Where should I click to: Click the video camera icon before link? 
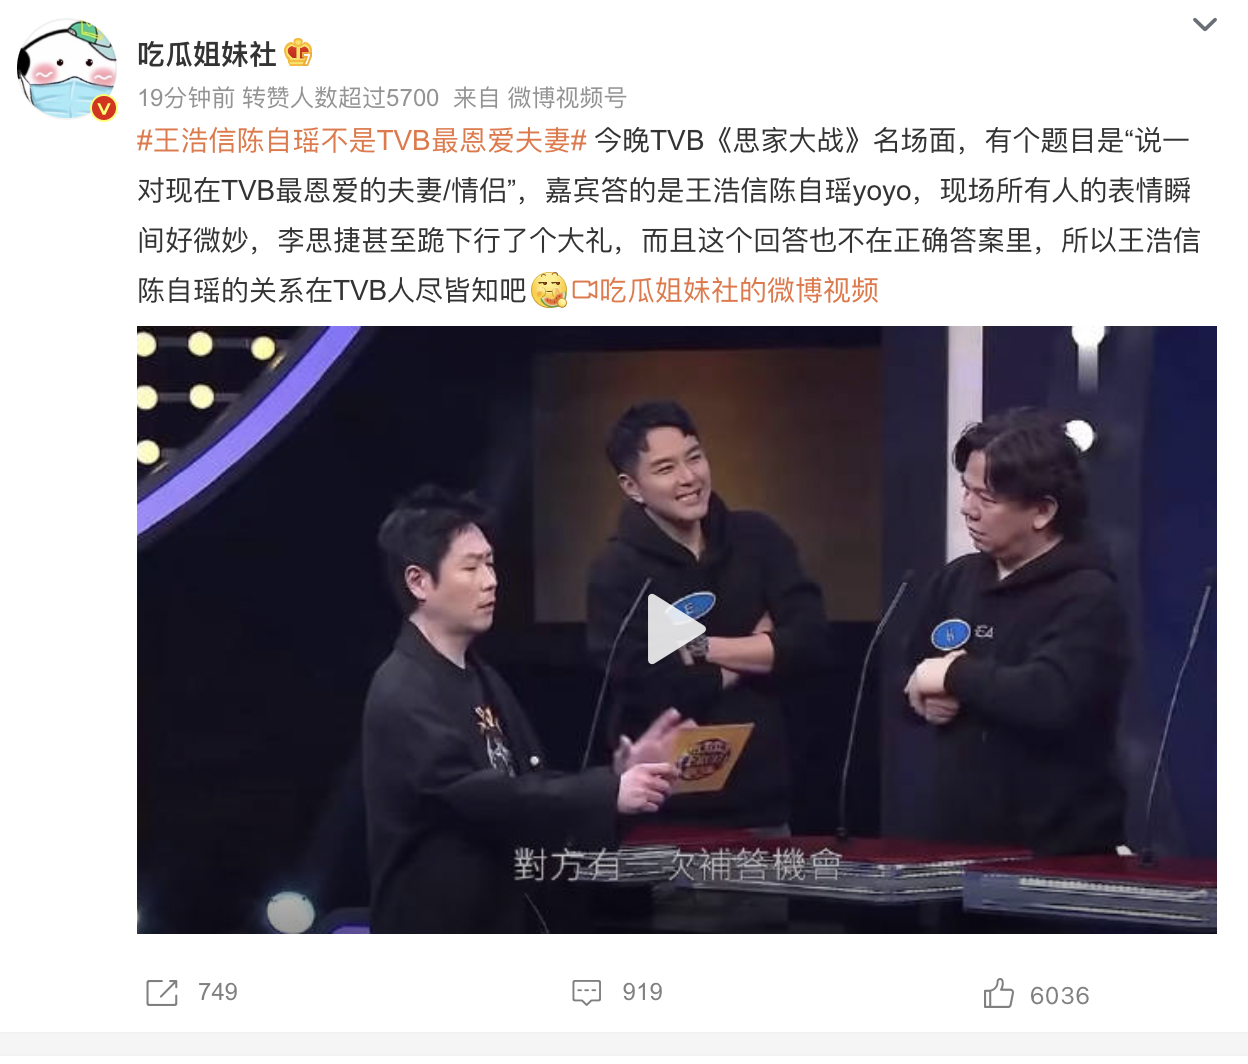pyautogui.click(x=584, y=291)
